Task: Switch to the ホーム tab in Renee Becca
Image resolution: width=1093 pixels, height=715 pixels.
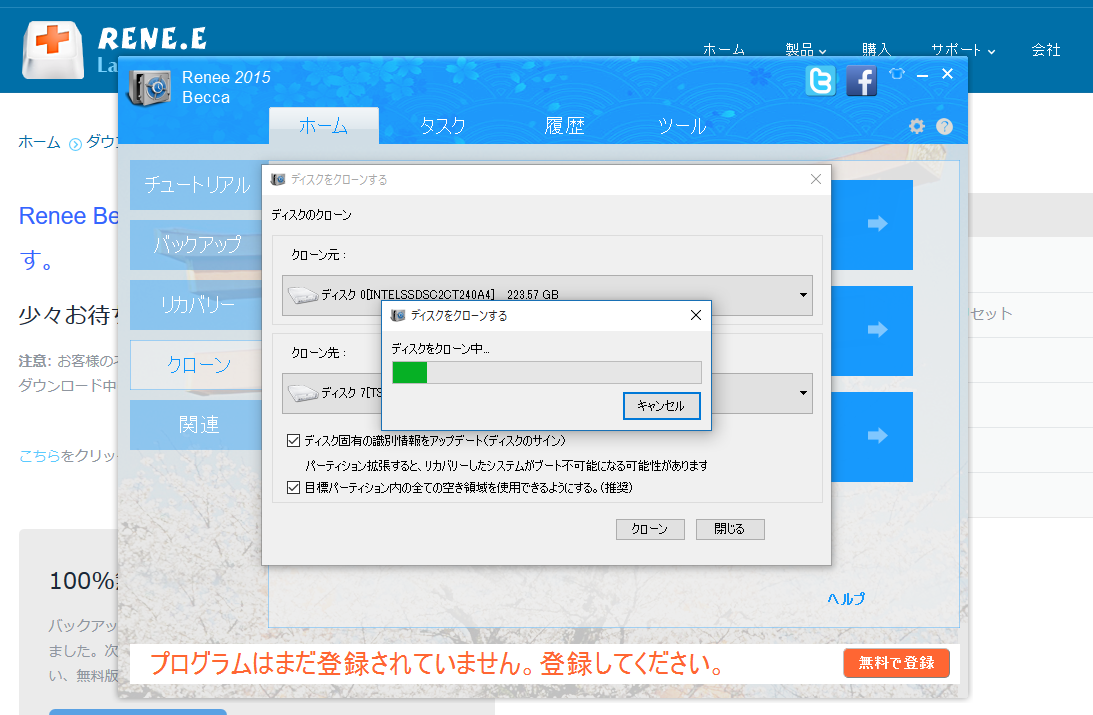Action: coord(323,125)
